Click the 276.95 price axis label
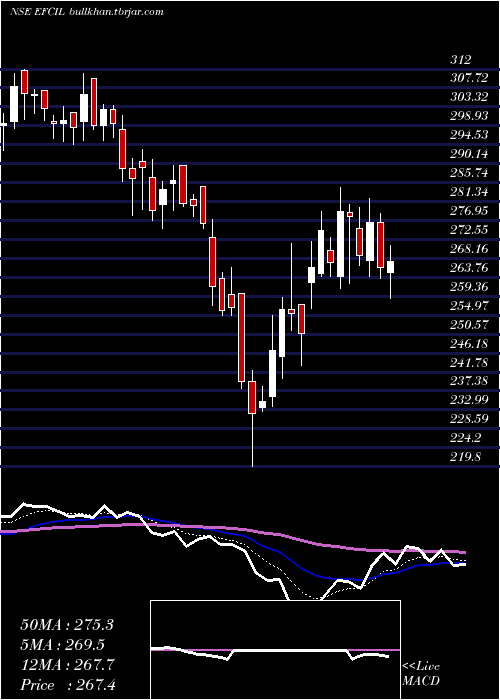500x700 pixels. 470,211
